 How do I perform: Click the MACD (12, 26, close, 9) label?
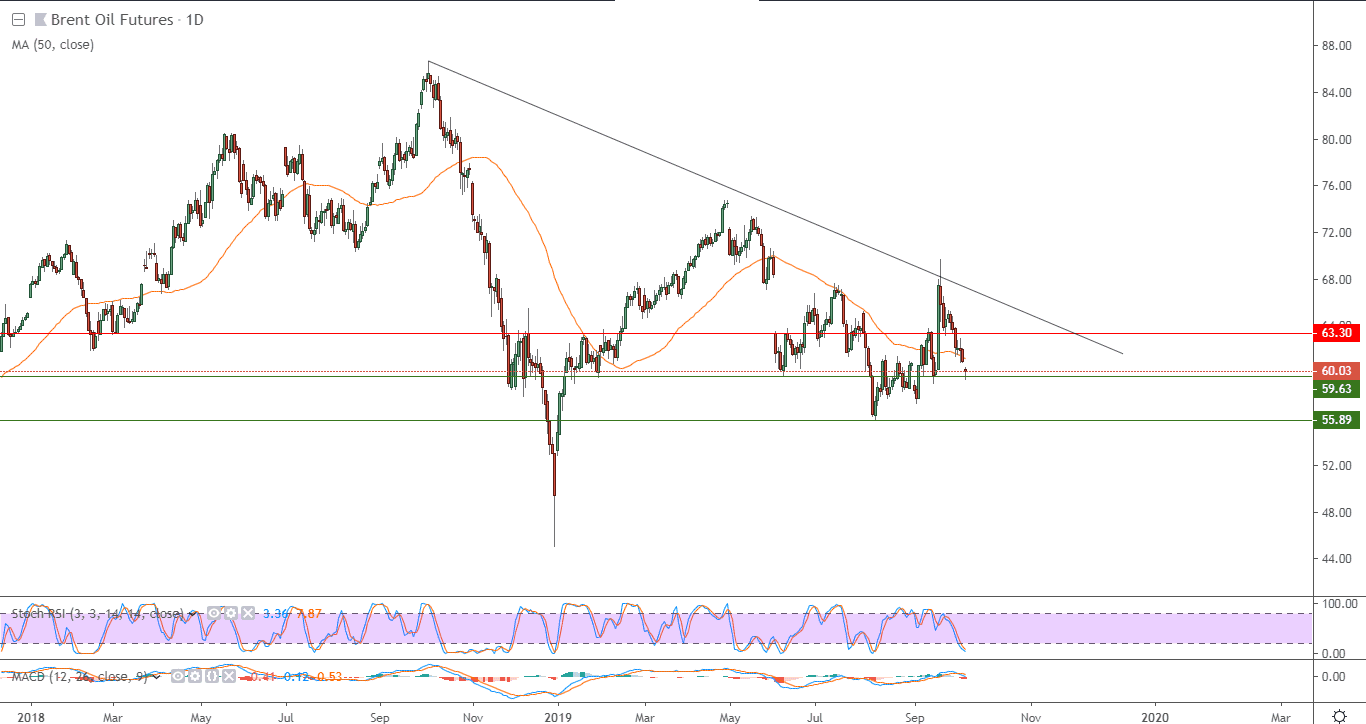(x=80, y=677)
